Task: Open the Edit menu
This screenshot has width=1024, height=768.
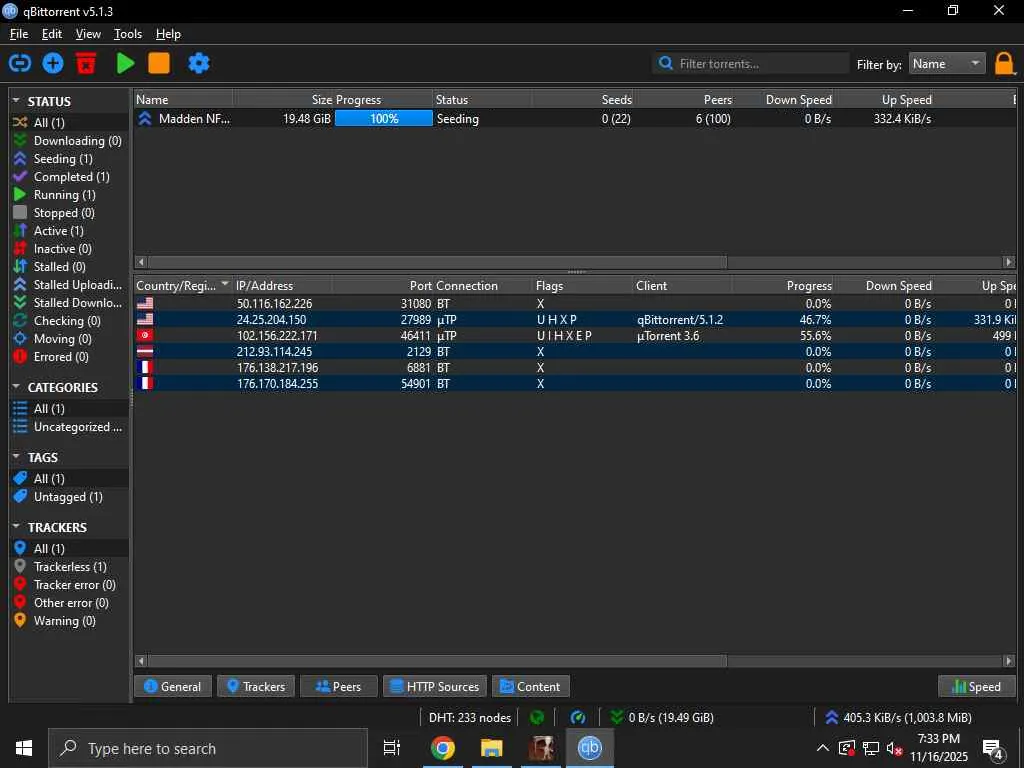Action: click(x=52, y=34)
